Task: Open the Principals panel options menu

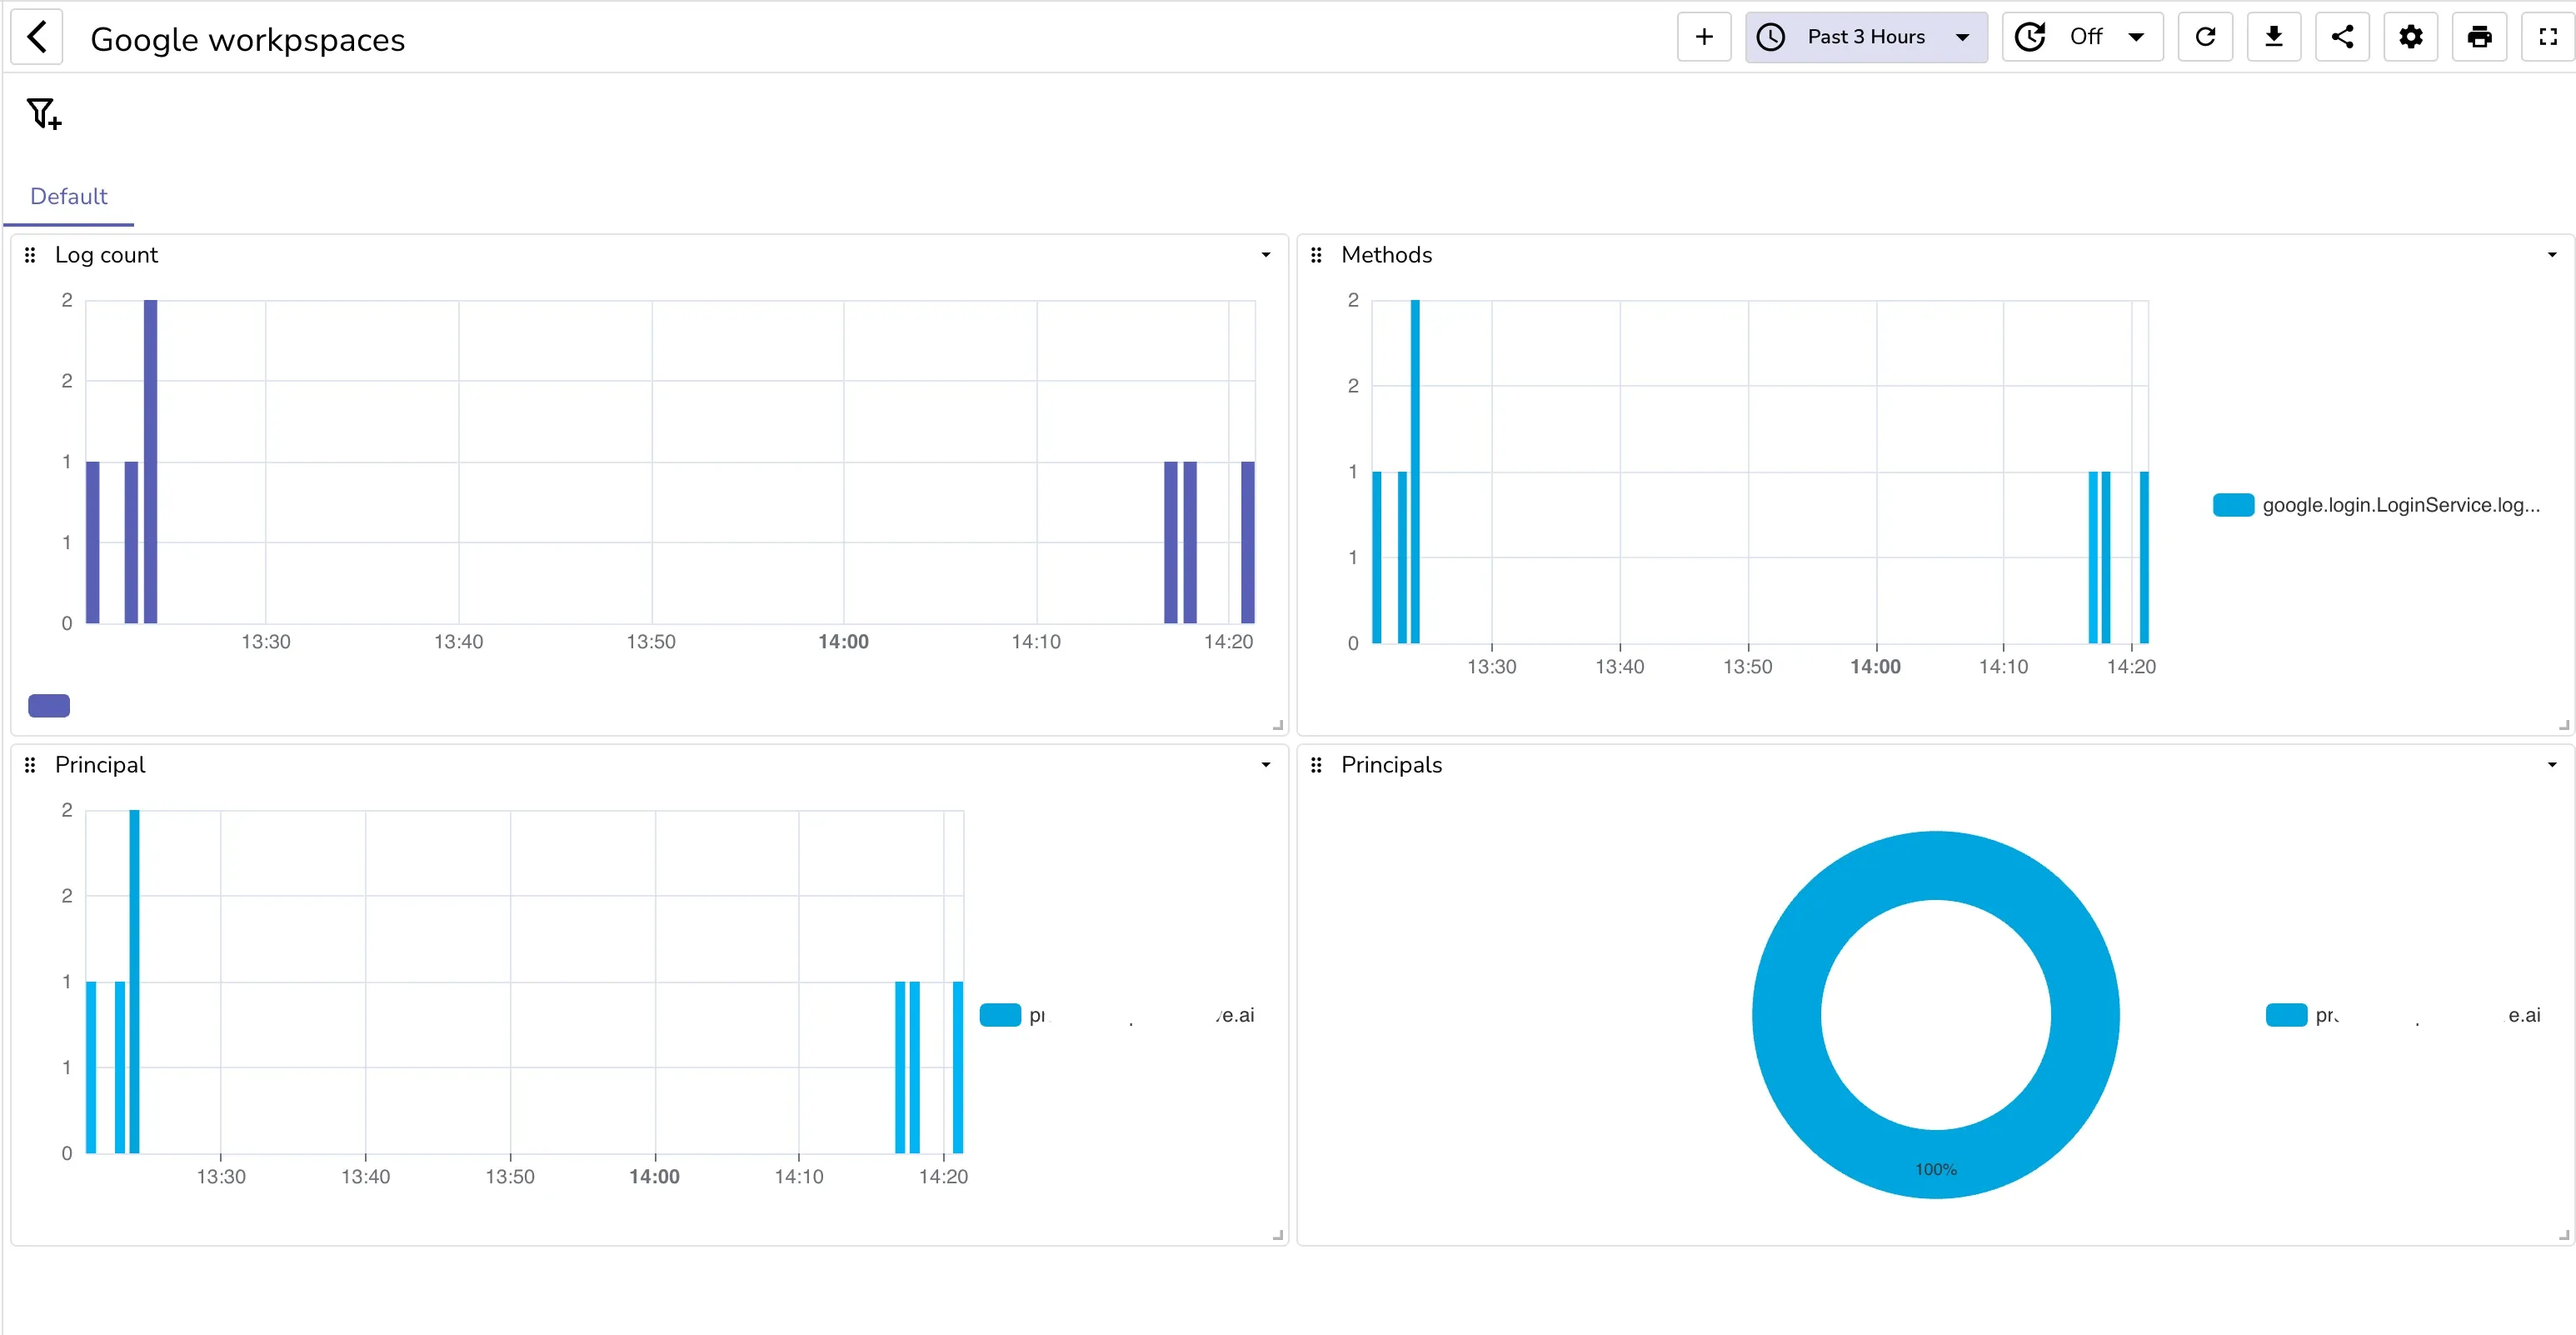Action: 2551,764
